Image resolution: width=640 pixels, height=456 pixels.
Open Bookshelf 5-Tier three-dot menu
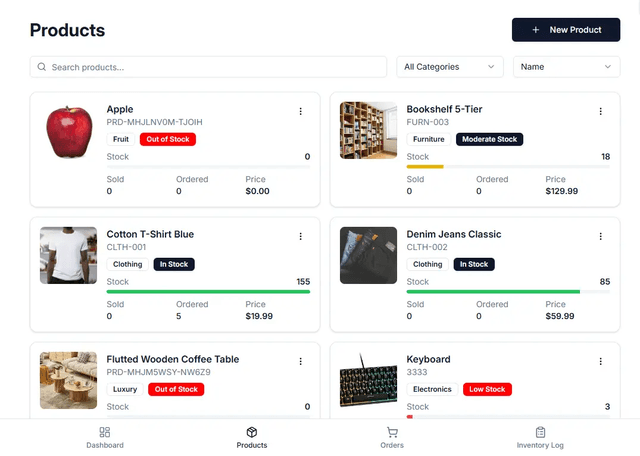600,111
